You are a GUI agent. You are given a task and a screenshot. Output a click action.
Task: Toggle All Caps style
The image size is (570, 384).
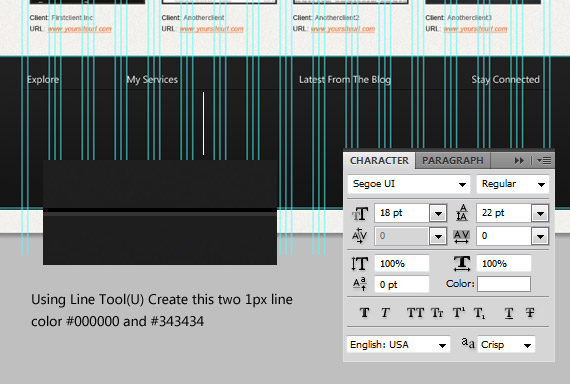[416, 313]
